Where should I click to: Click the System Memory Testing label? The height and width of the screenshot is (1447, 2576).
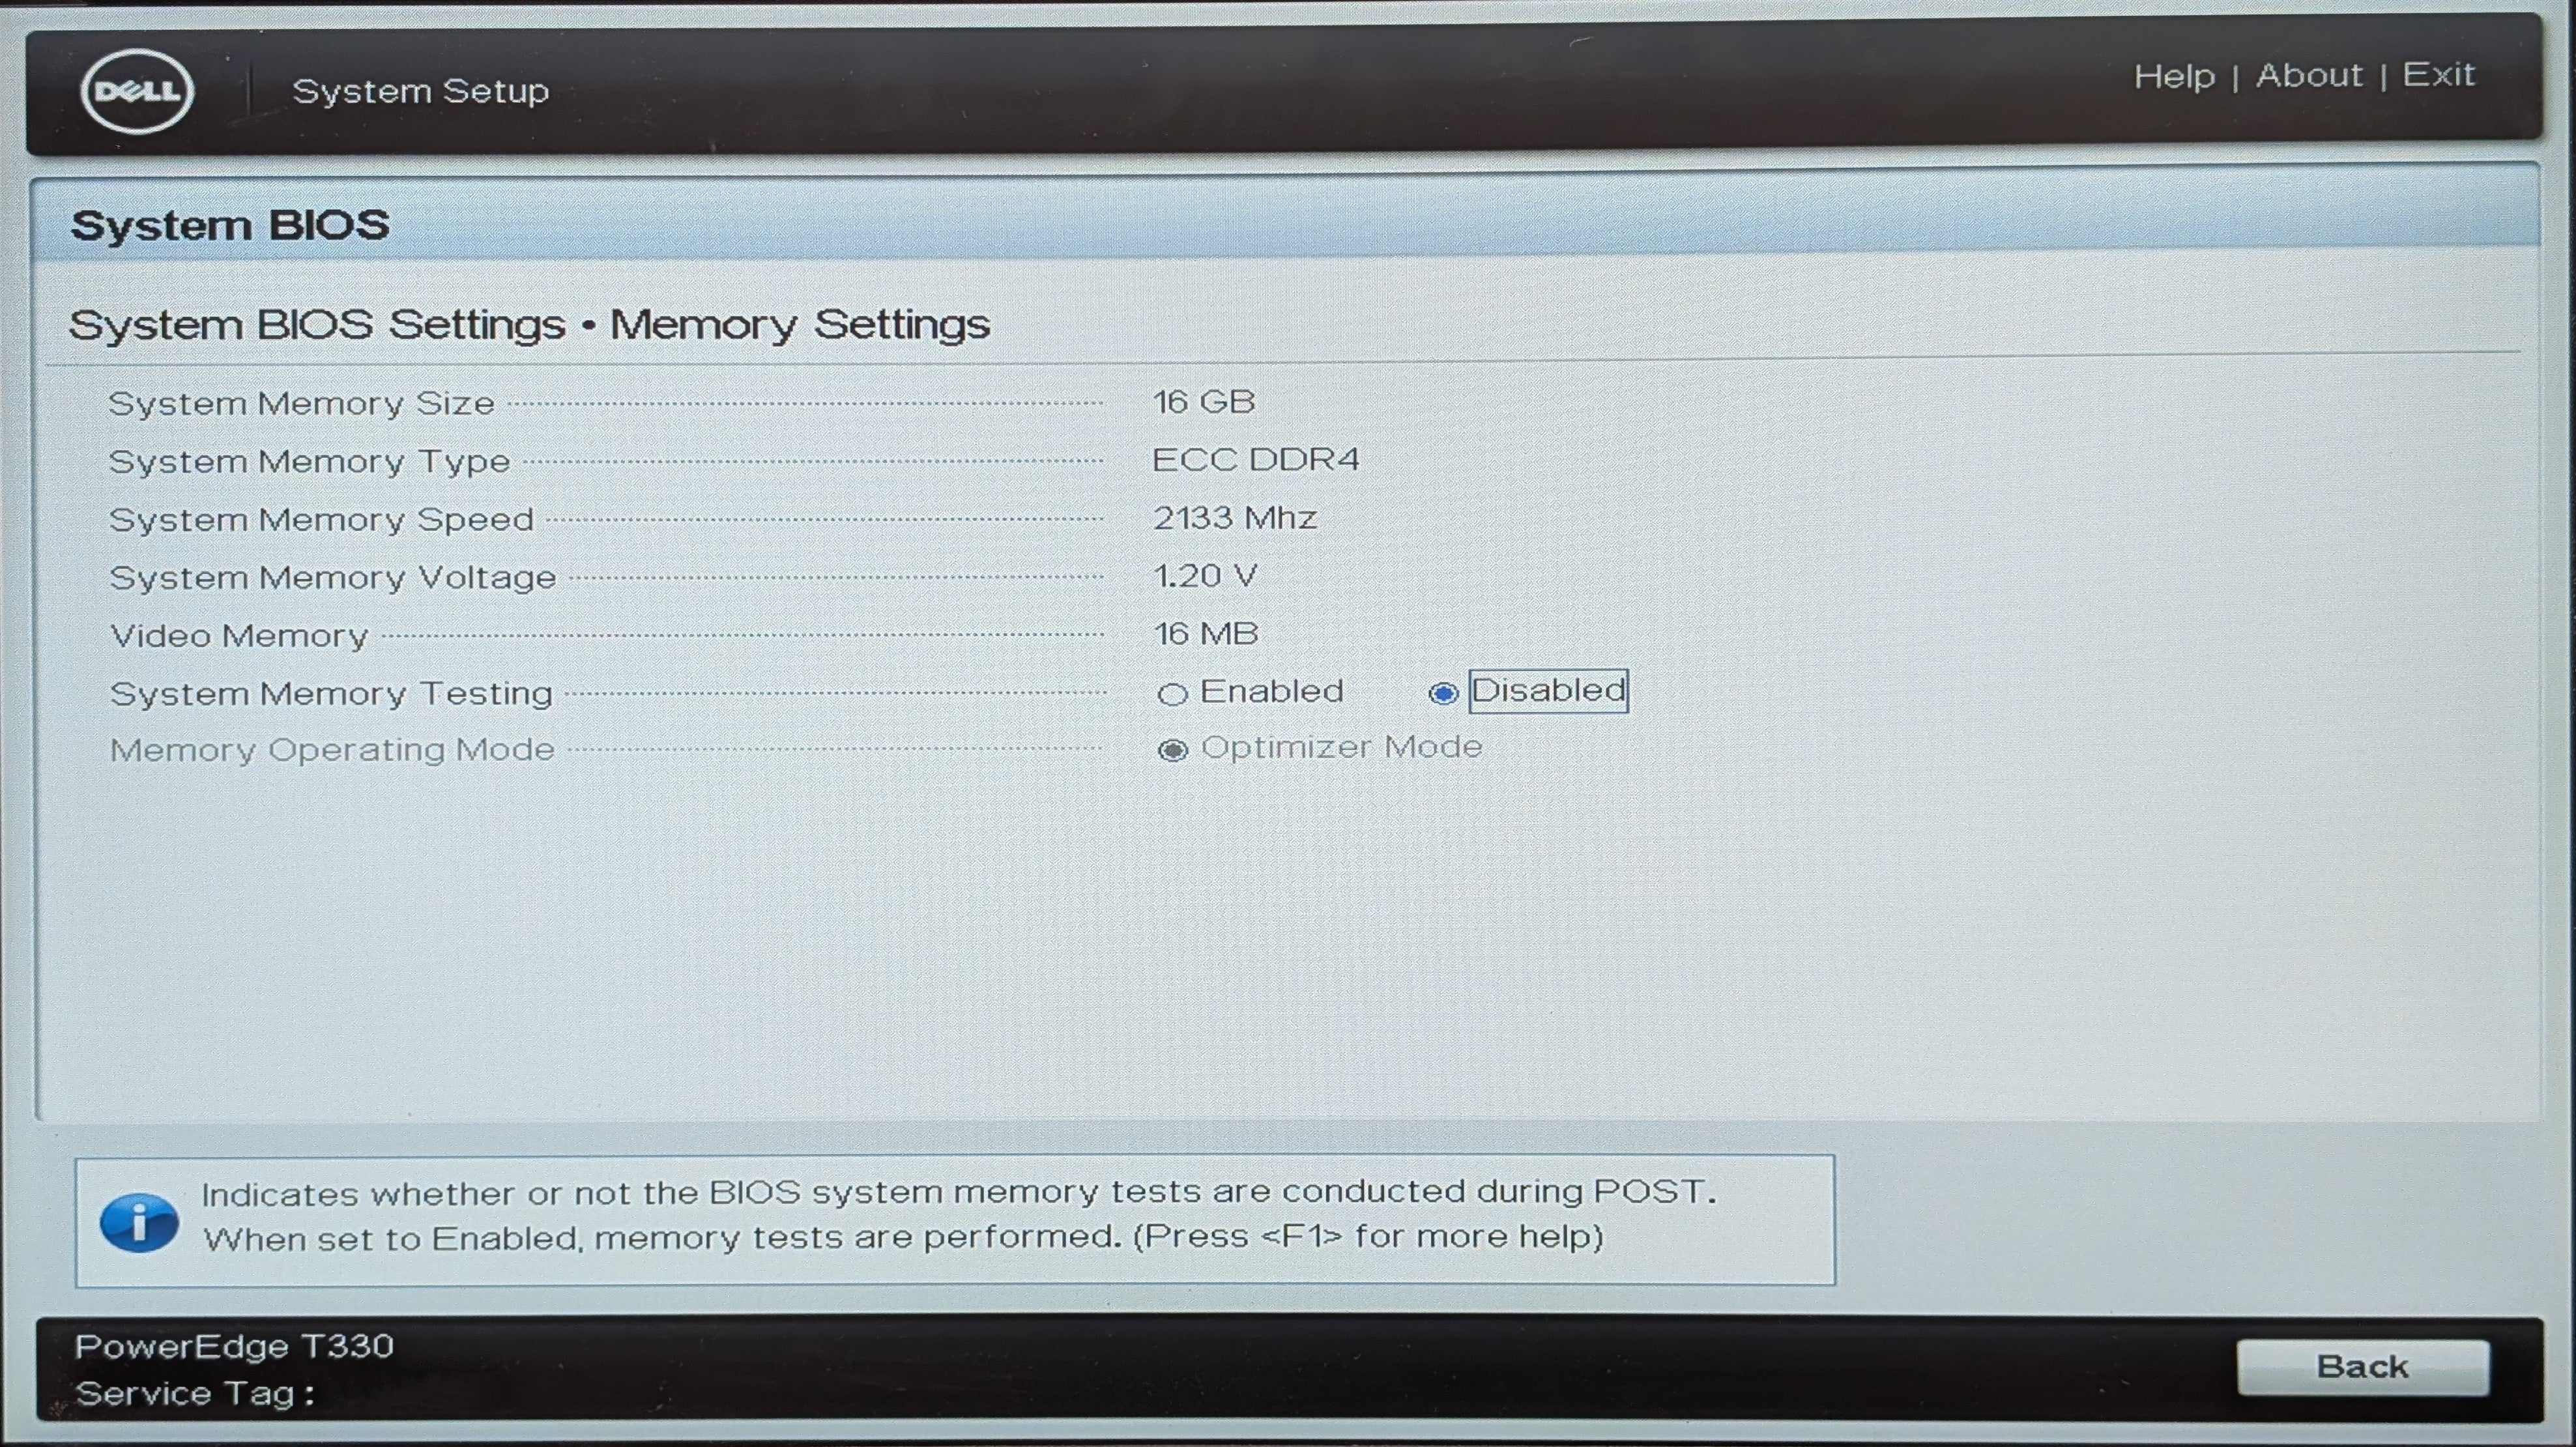pos(331,693)
